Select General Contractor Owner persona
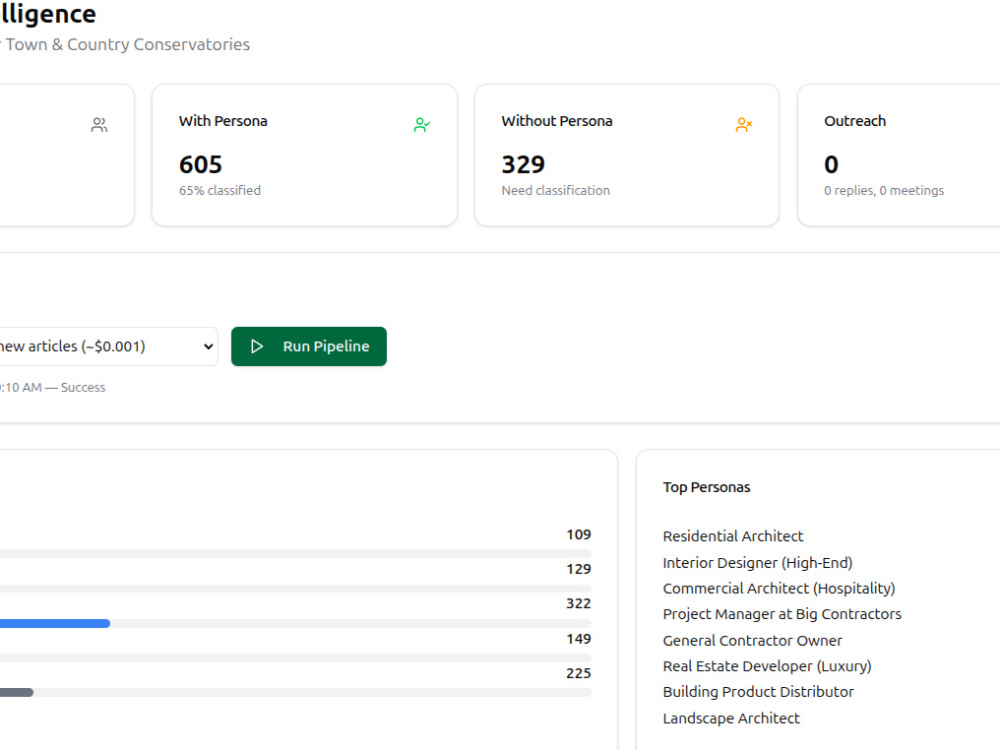 (753, 640)
